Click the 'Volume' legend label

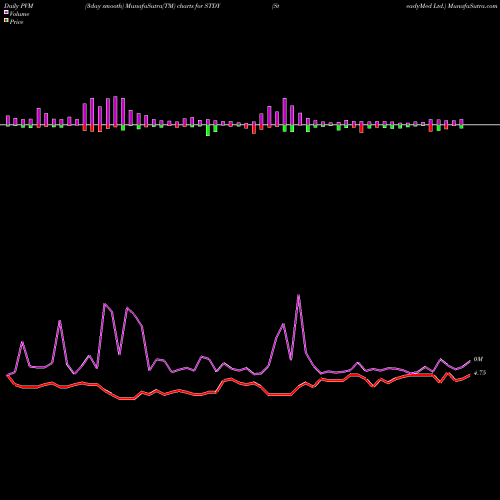point(19,14)
